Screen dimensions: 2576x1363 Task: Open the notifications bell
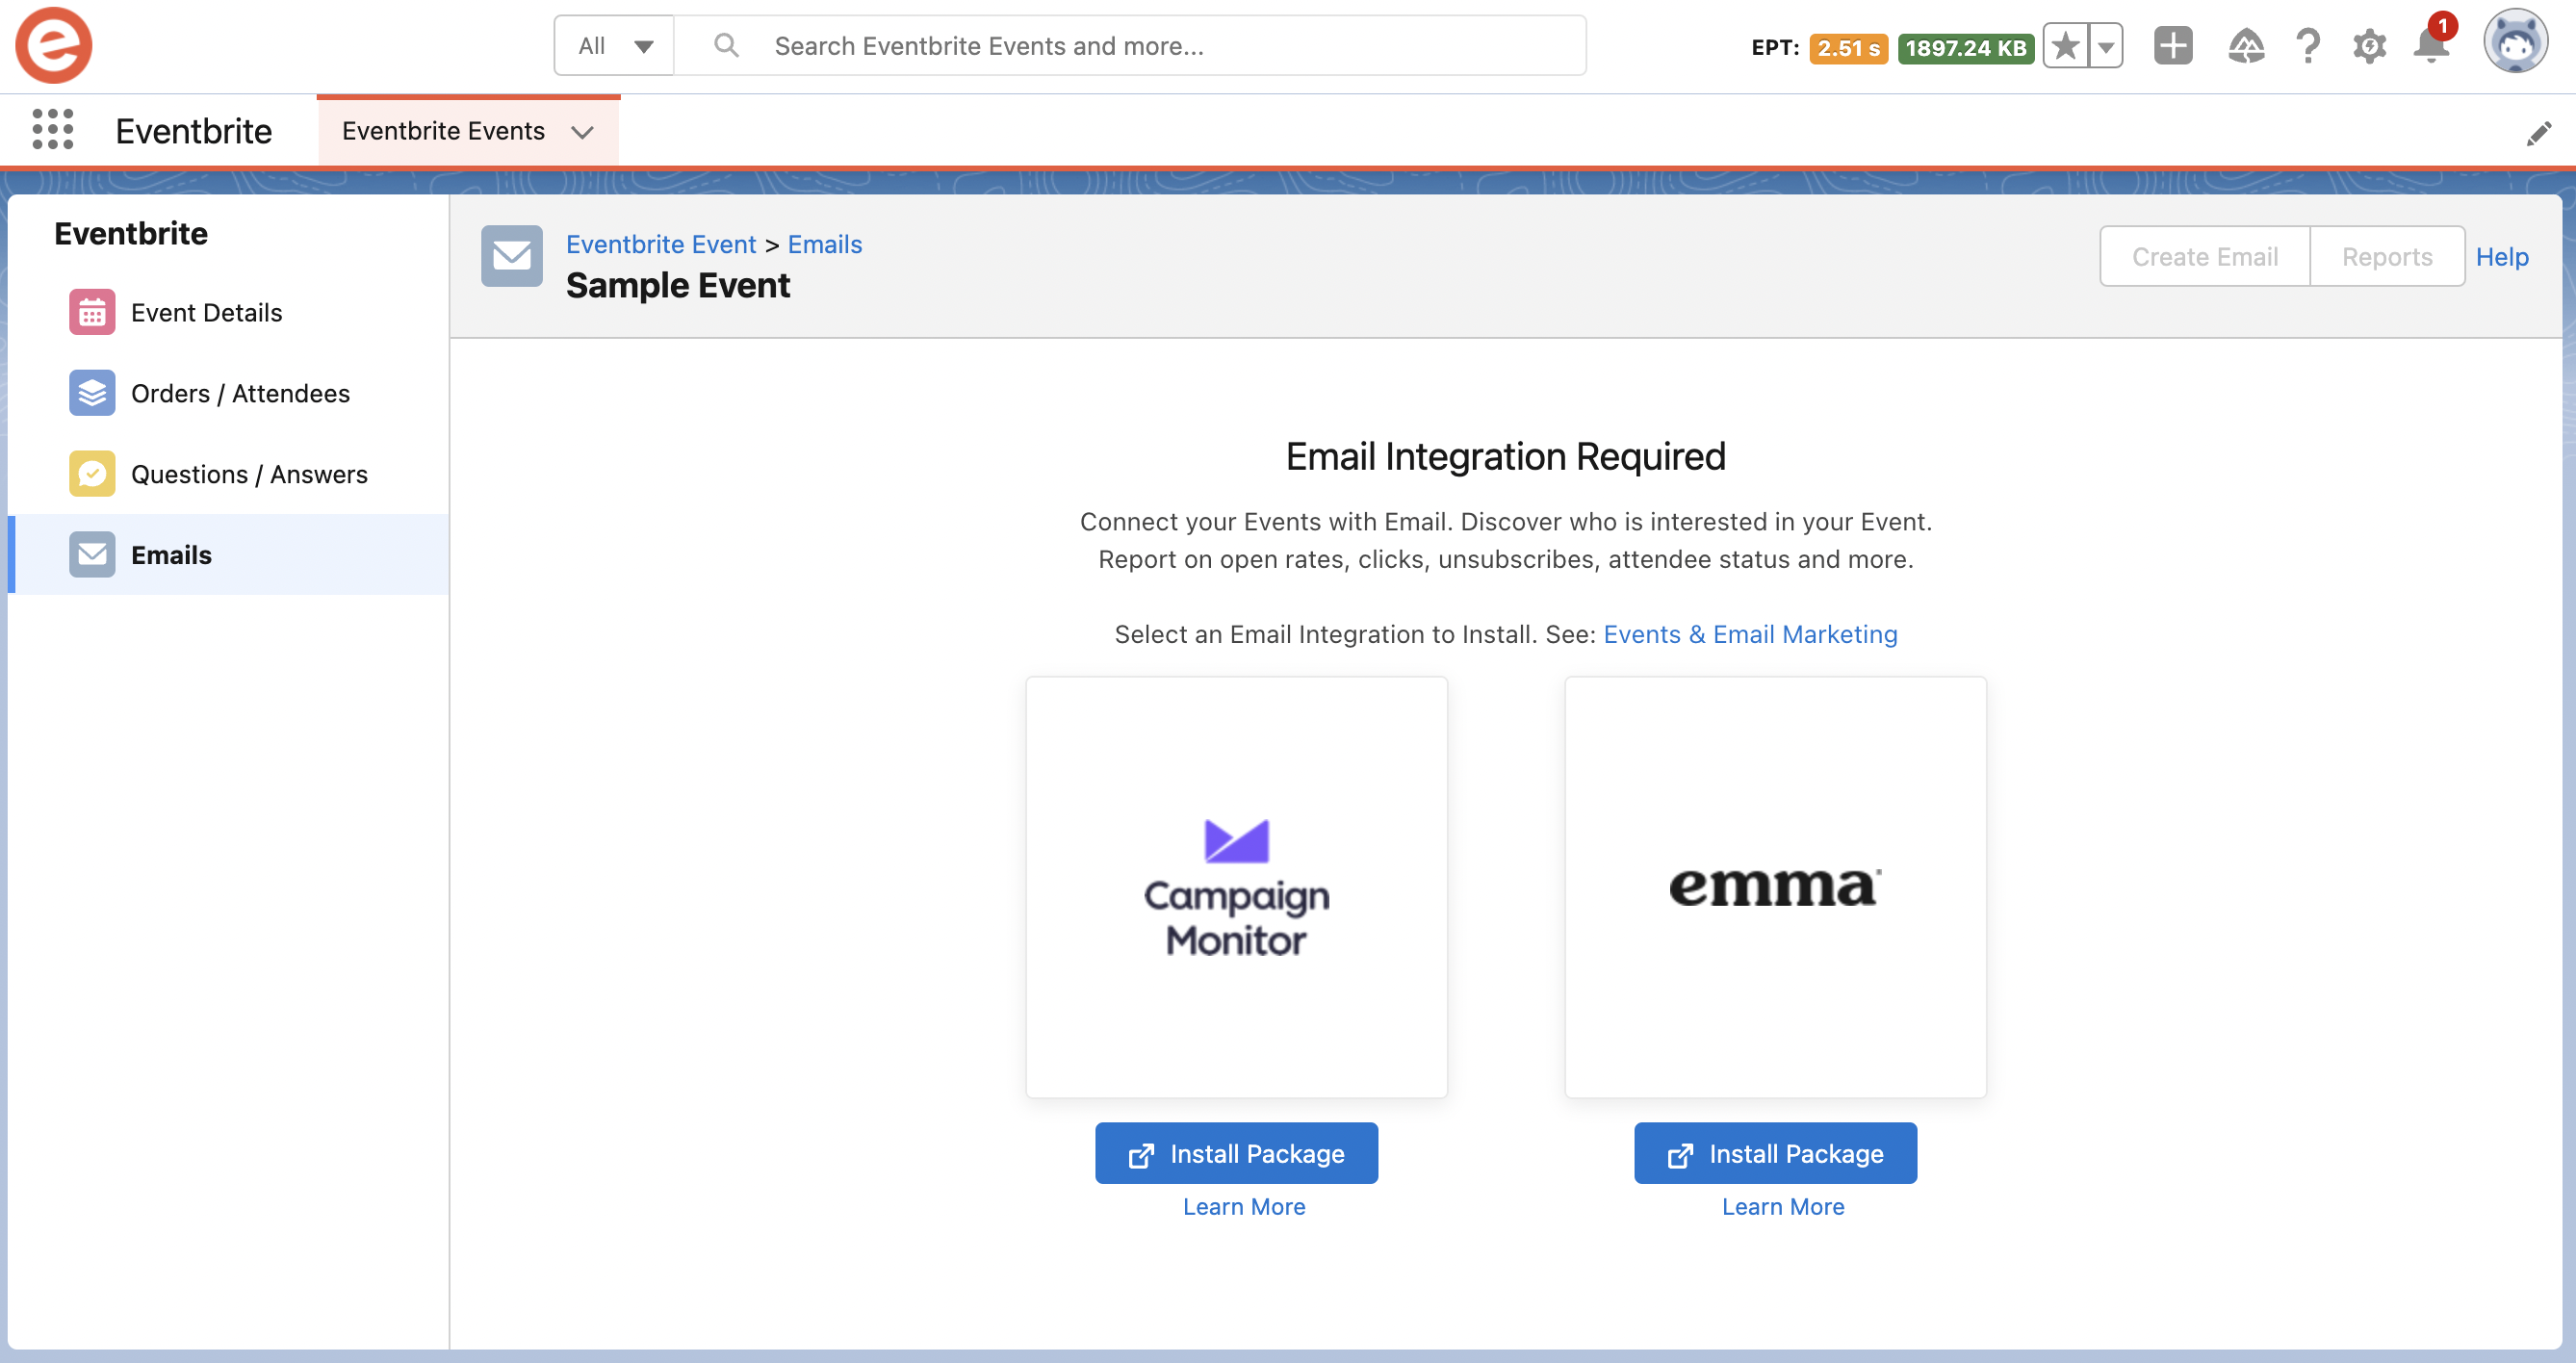pyautogui.click(x=2430, y=46)
